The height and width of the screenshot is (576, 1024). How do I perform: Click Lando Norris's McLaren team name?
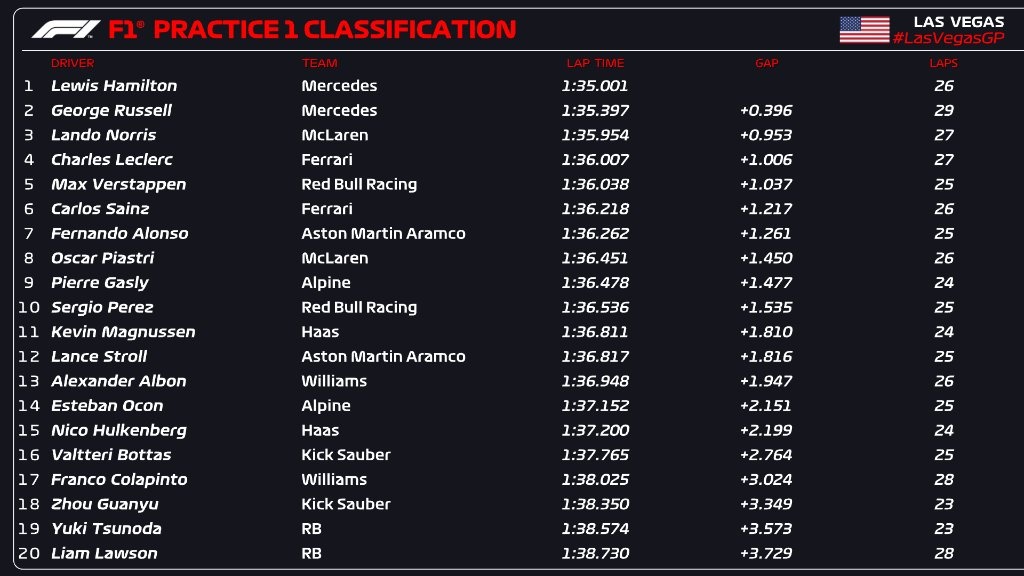[335, 135]
